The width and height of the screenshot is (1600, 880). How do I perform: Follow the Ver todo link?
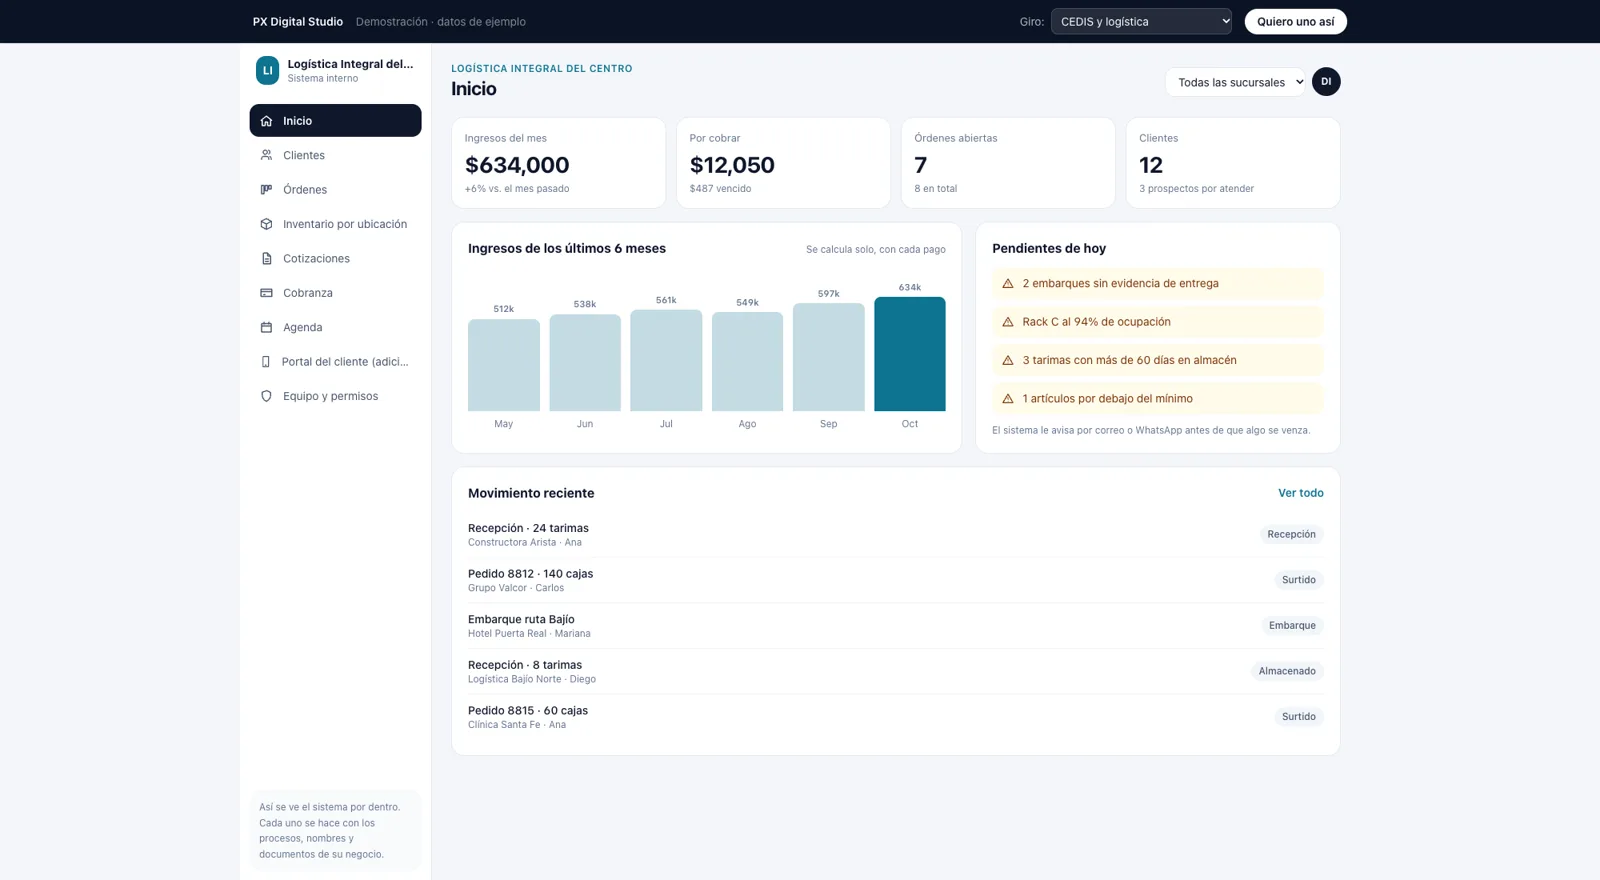pos(1300,493)
